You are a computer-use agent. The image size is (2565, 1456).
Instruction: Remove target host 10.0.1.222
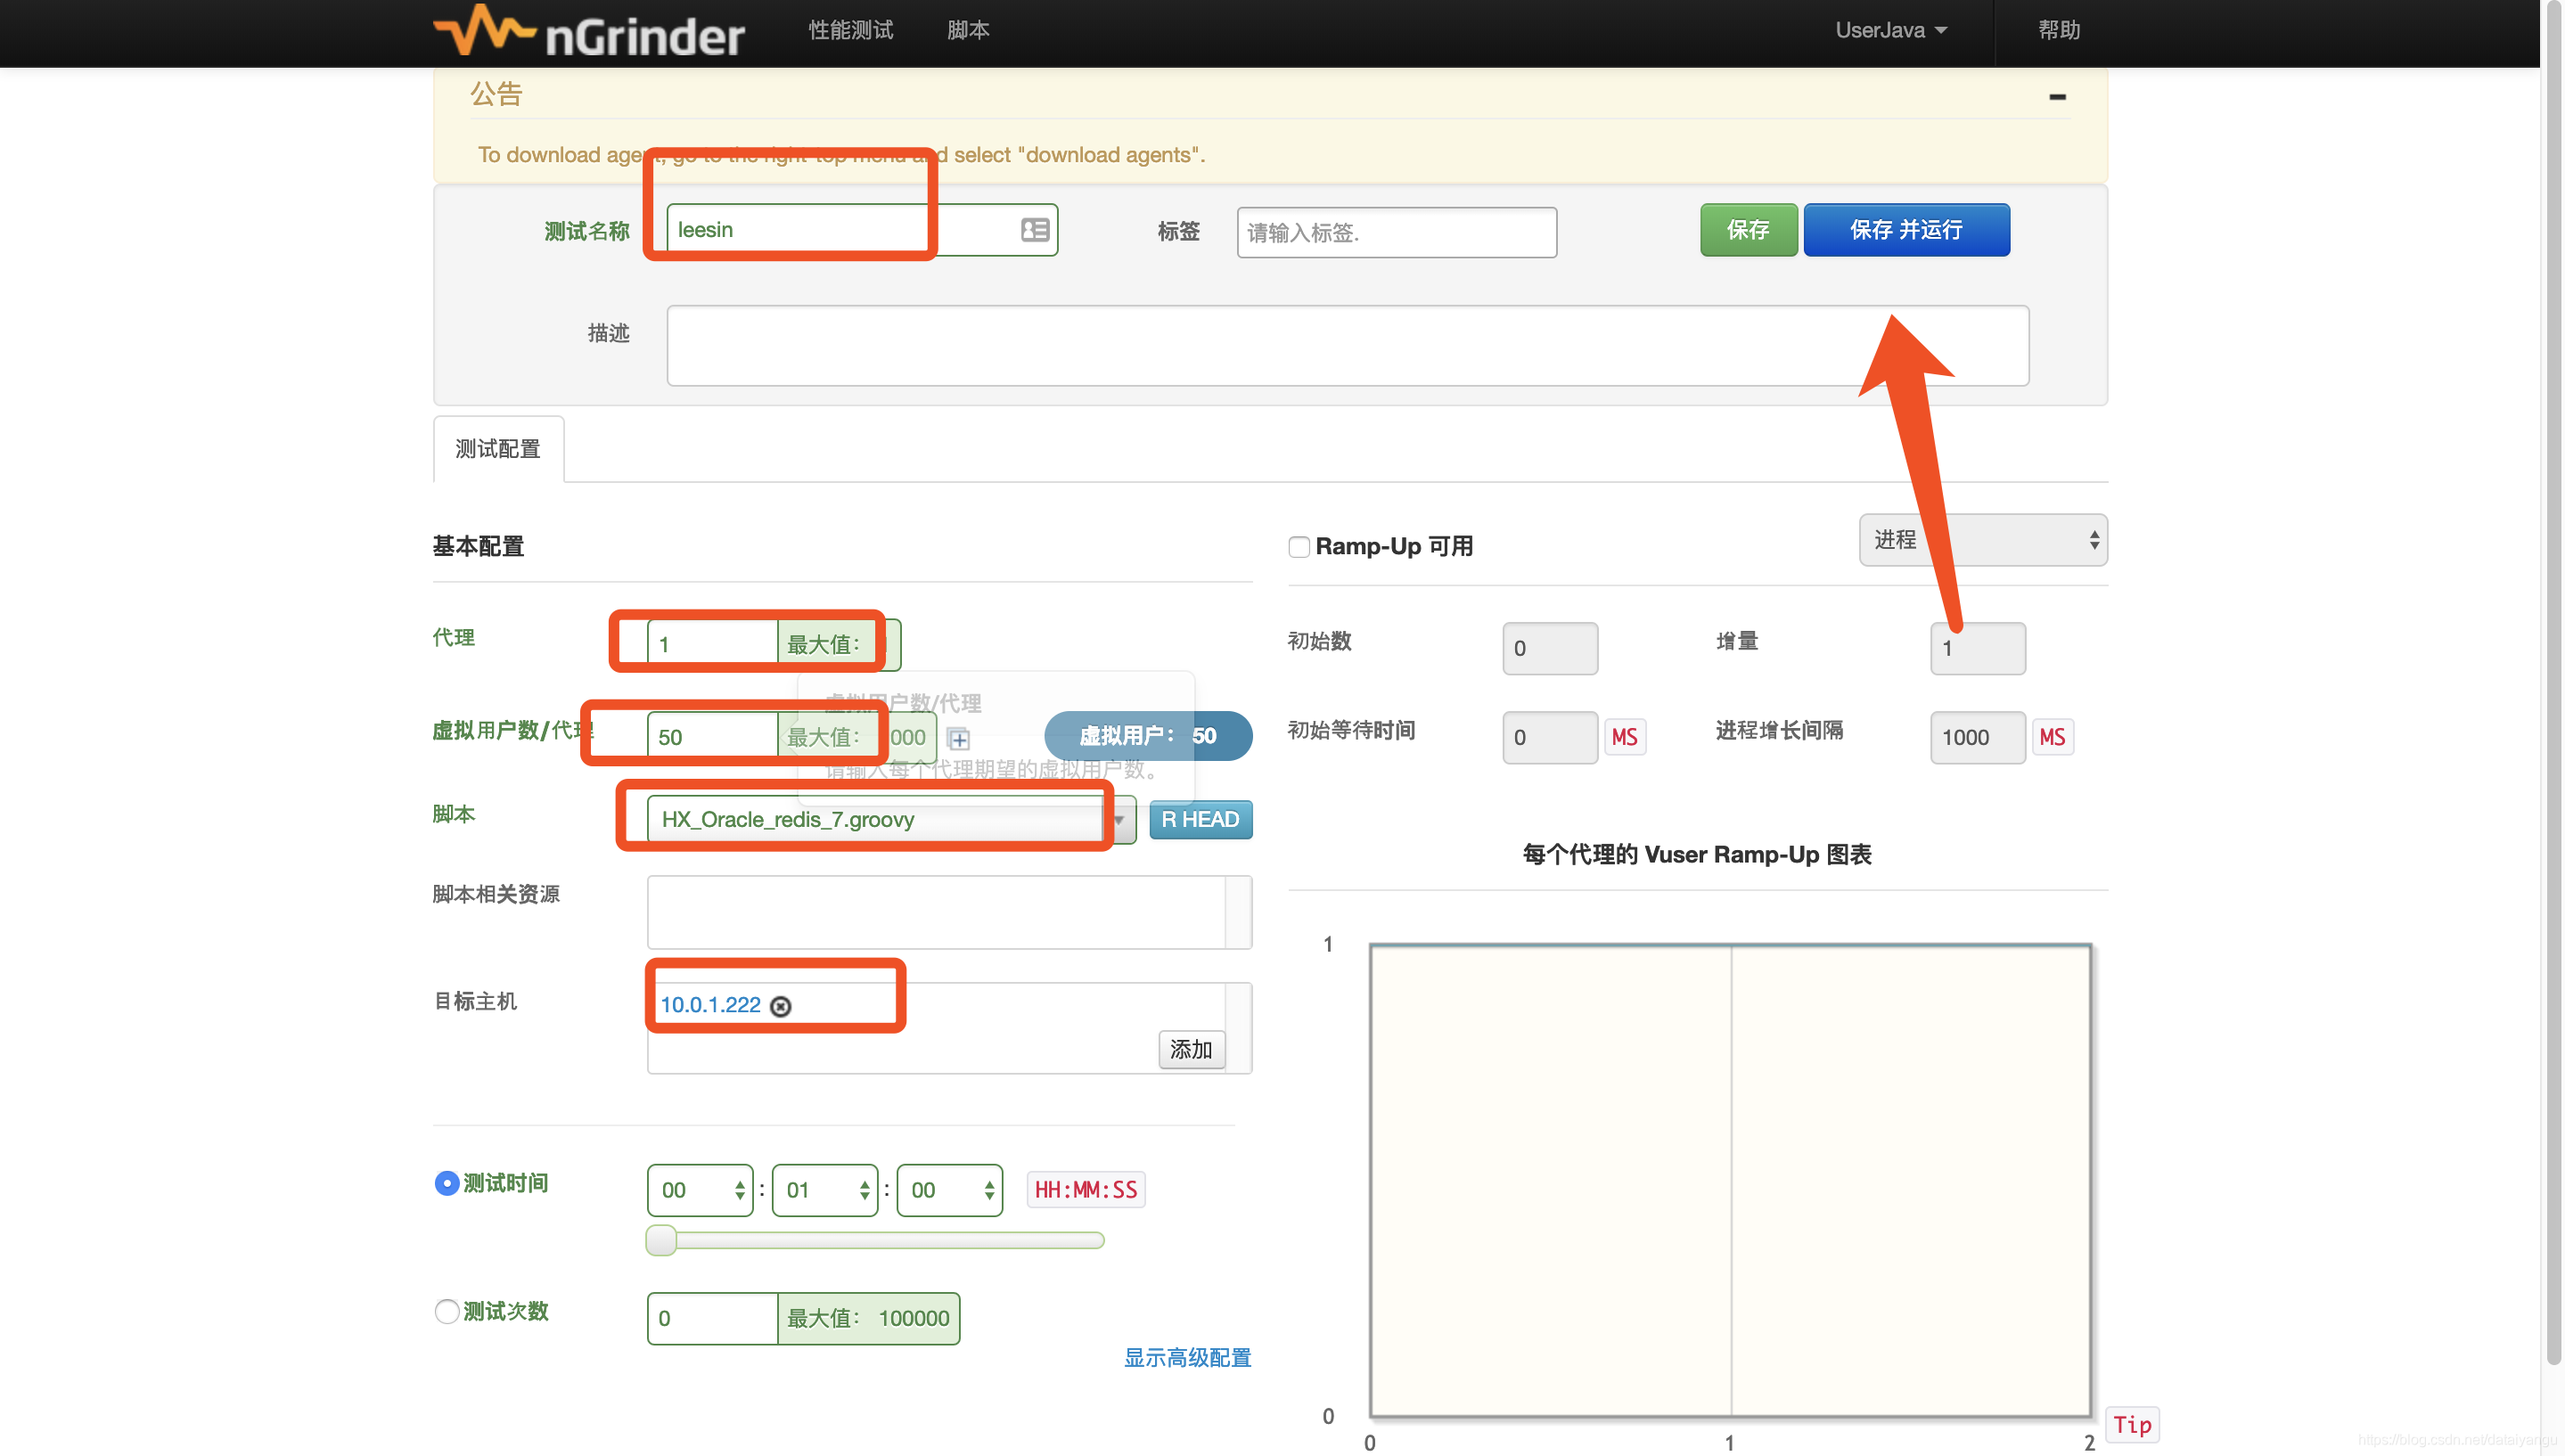[x=781, y=1006]
